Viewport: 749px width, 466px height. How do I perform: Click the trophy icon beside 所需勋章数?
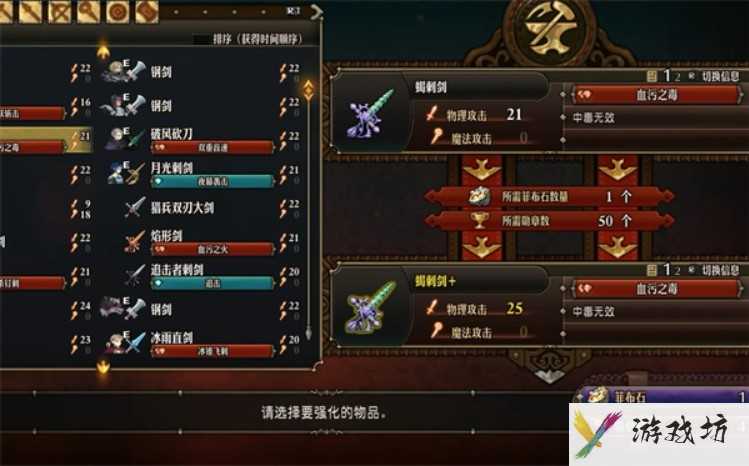479,220
